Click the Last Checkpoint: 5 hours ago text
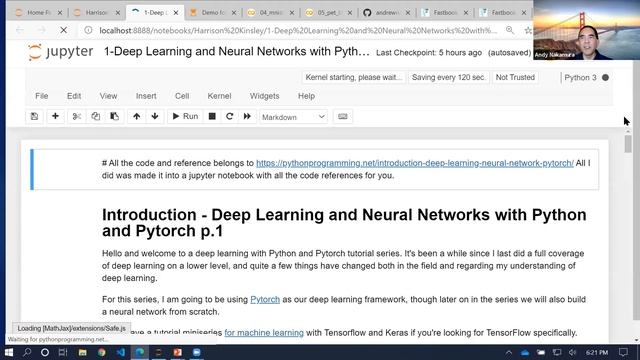The height and width of the screenshot is (360, 640). click(x=429, y=53)
